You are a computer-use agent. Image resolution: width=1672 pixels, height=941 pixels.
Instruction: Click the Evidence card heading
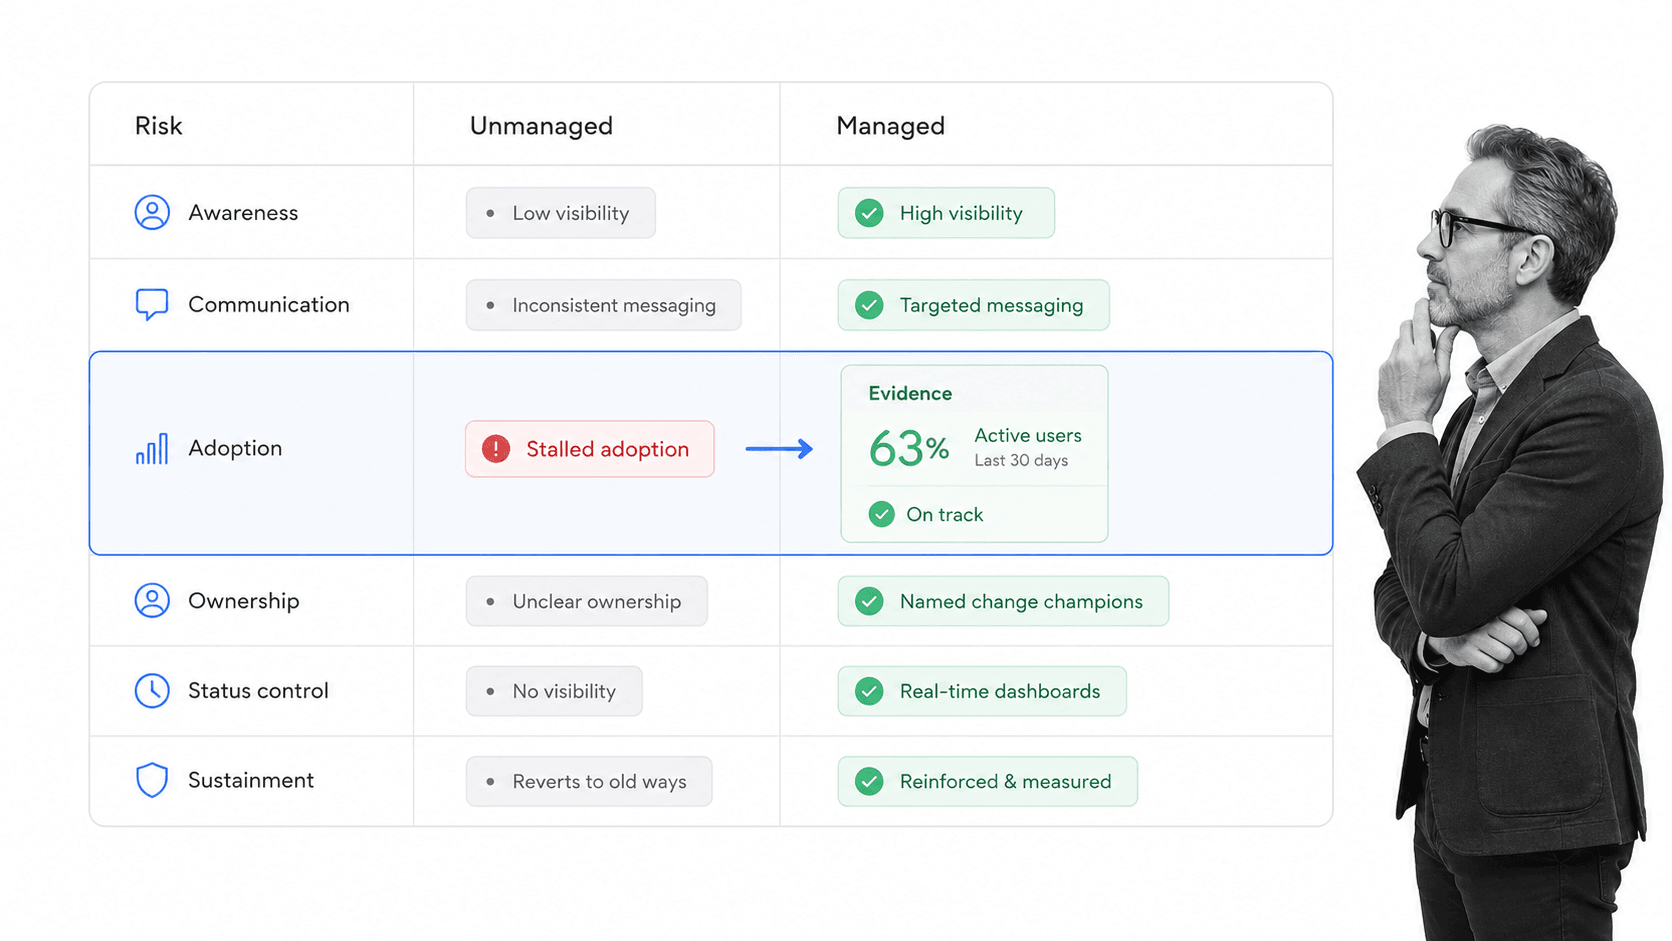tap(910, 394)
